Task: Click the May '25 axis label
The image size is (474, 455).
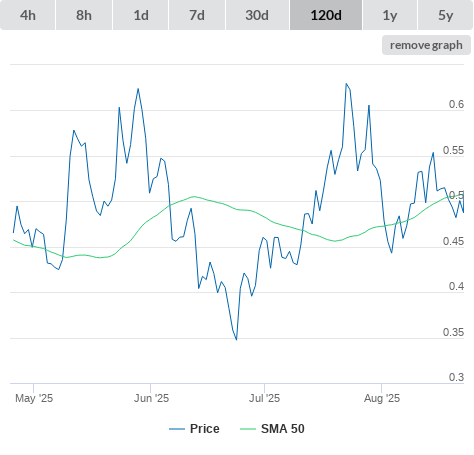Action: click(34, 398)
